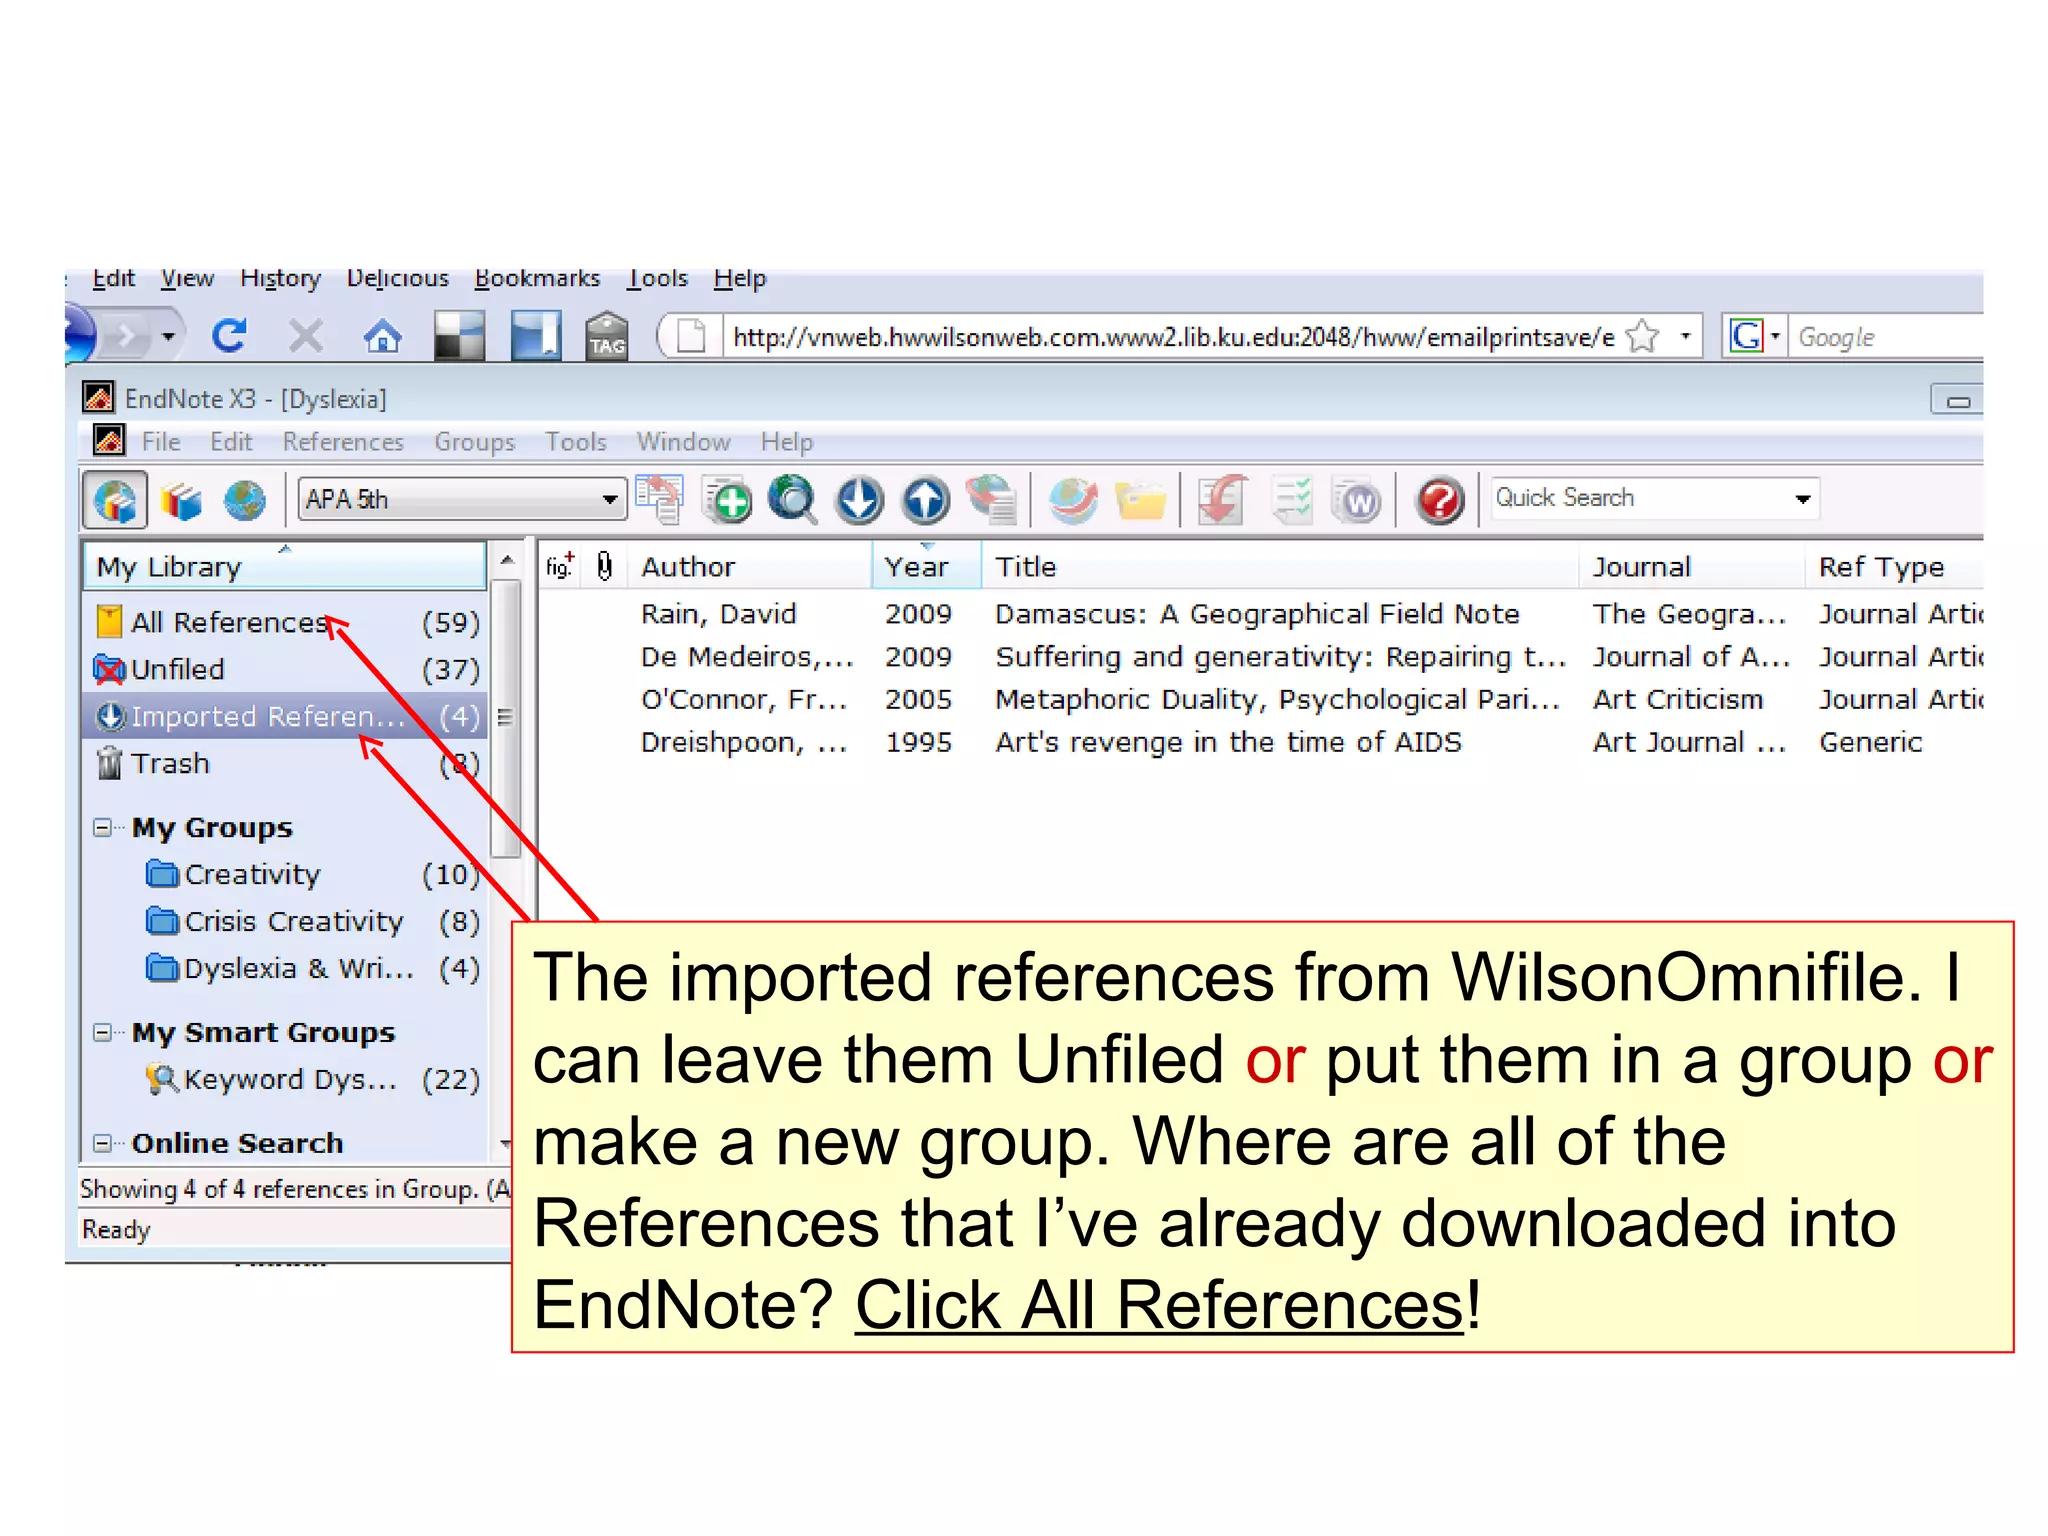Click the Delicious bookmarks checkered icon
This screenshot has width=2048, height=1536.
click(459, 336)
